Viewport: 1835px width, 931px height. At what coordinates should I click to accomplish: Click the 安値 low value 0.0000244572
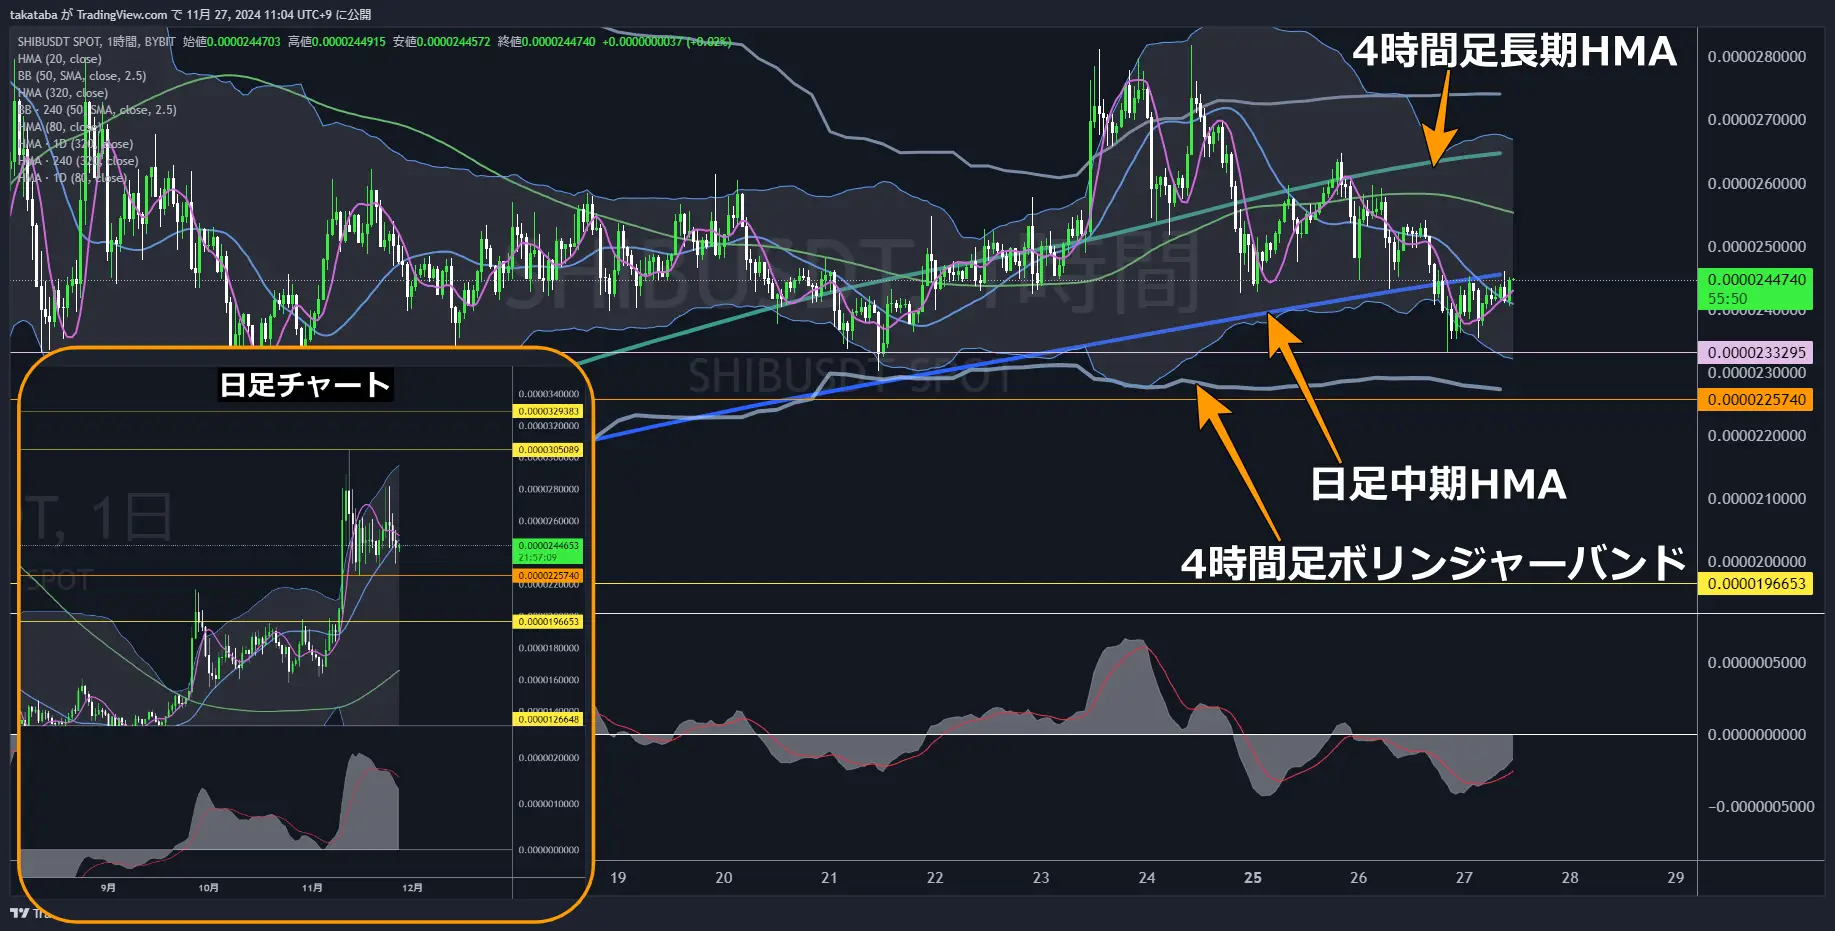pyautogui.click(x=453, y=42)
